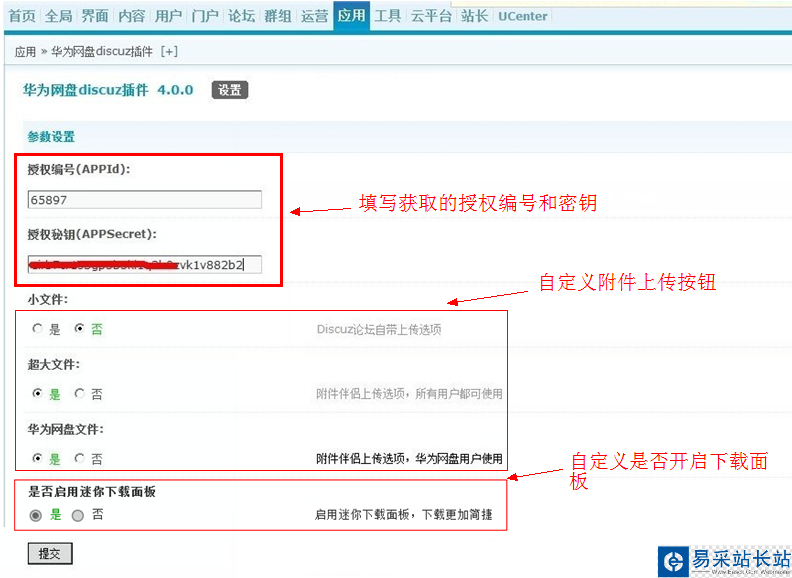Click the [+] next to breadcrumb
This screenshot has height=578, width=792.
(169, 52)
